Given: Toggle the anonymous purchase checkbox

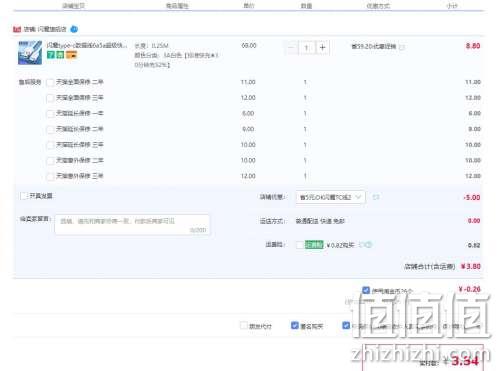Looking at the screenshot, I should 295,325.
